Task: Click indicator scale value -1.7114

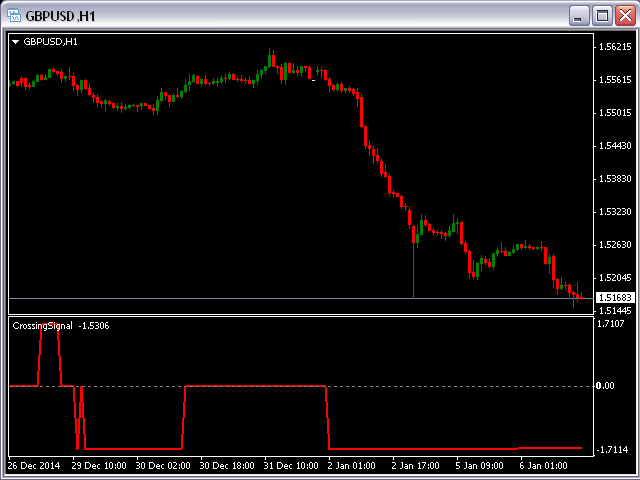Action: (x=612, y=450)
